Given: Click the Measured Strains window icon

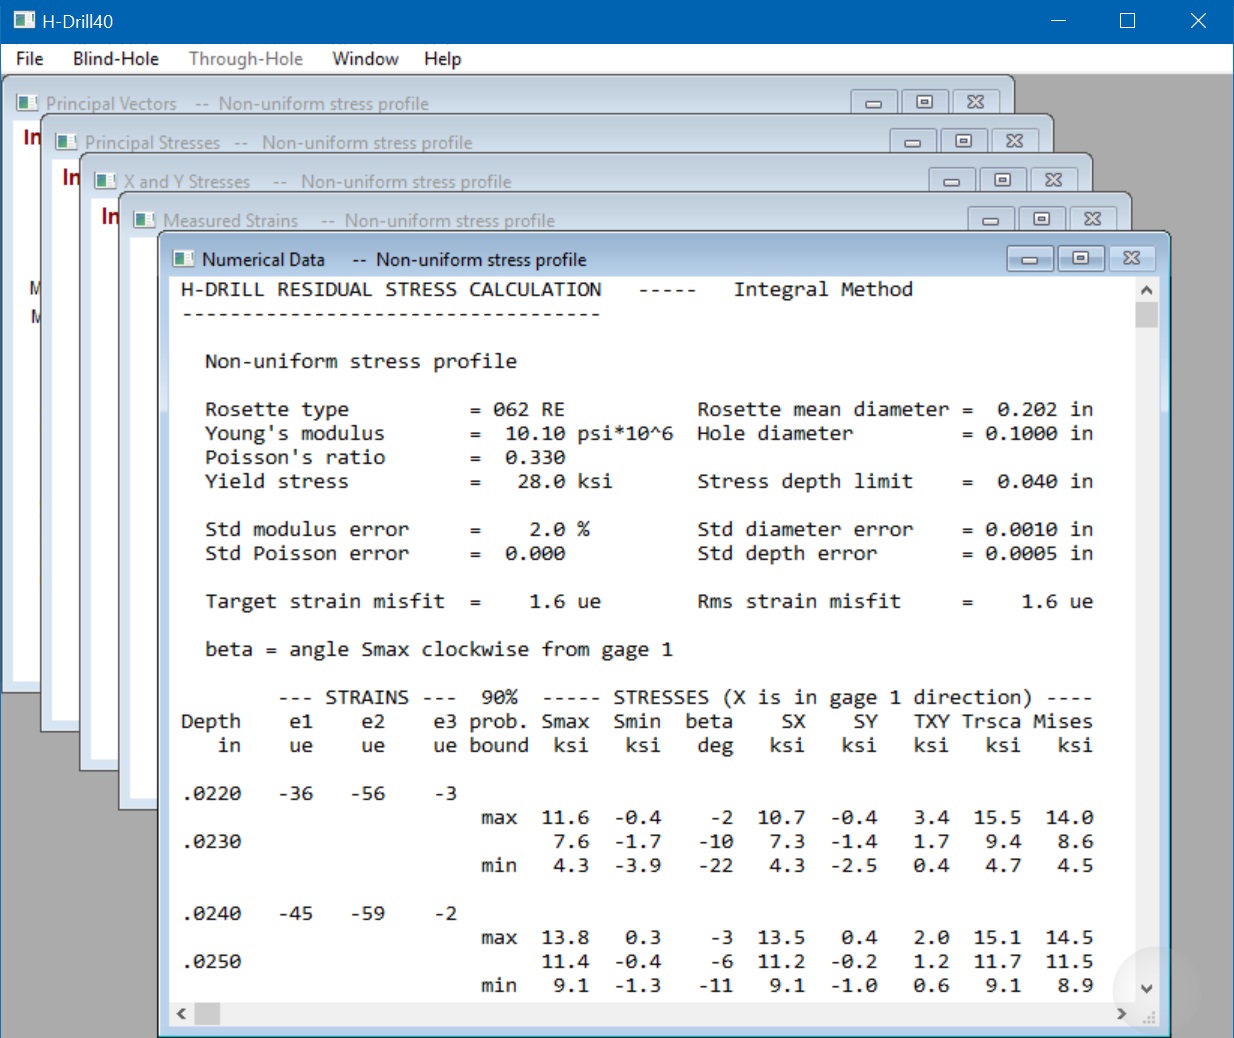Looking at the screenshot, I should pyautogui.click(x=145, y=220).
